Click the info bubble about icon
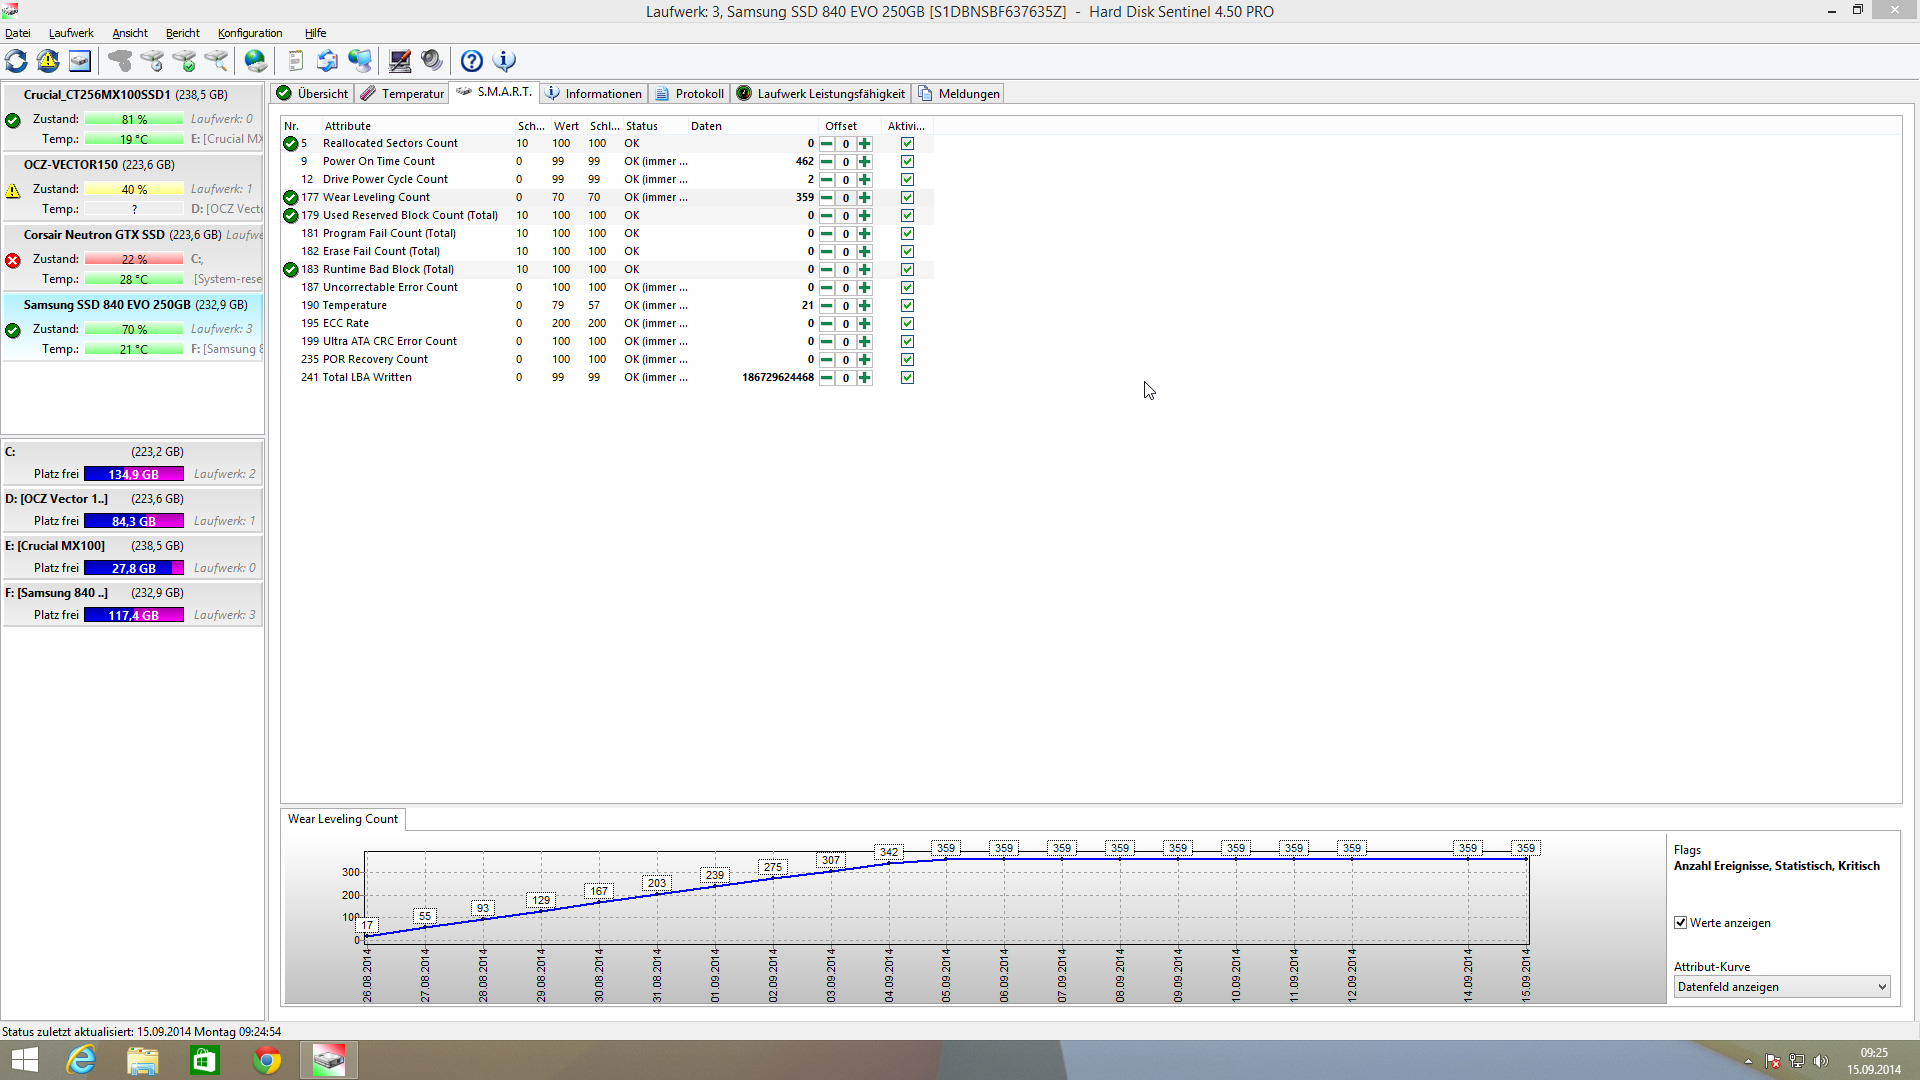1920x1080 pixels. tap(505, 61)
